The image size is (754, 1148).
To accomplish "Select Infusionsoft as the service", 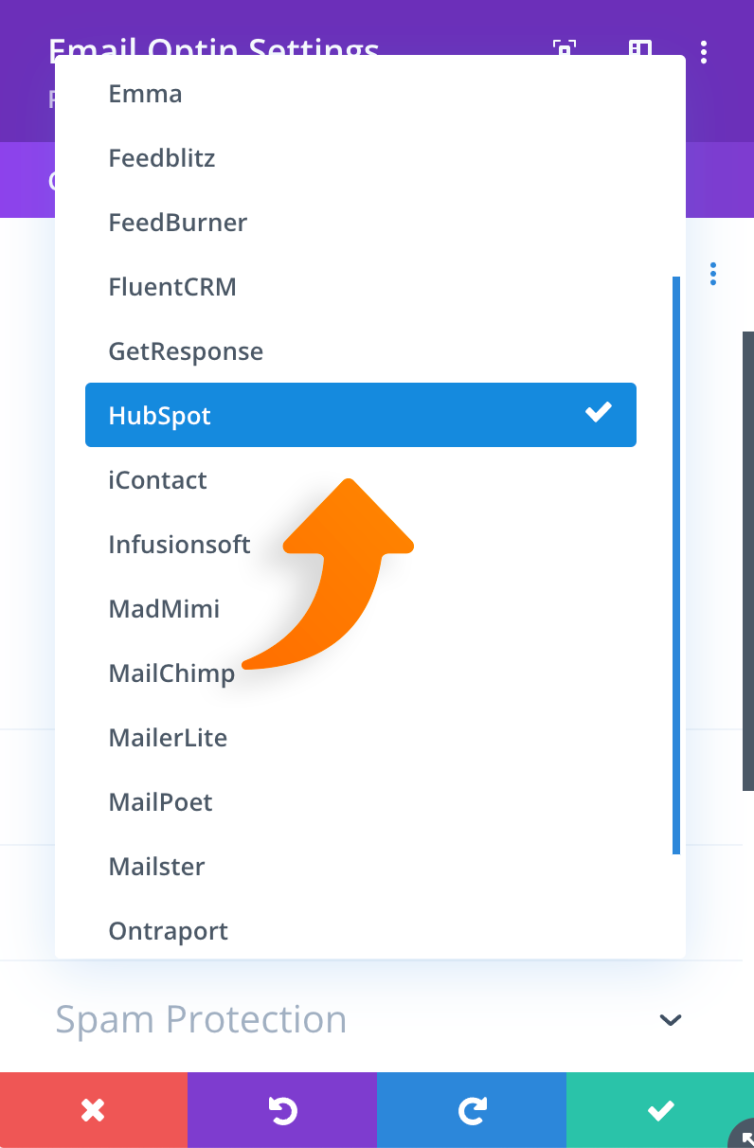I will pos(179,544).
